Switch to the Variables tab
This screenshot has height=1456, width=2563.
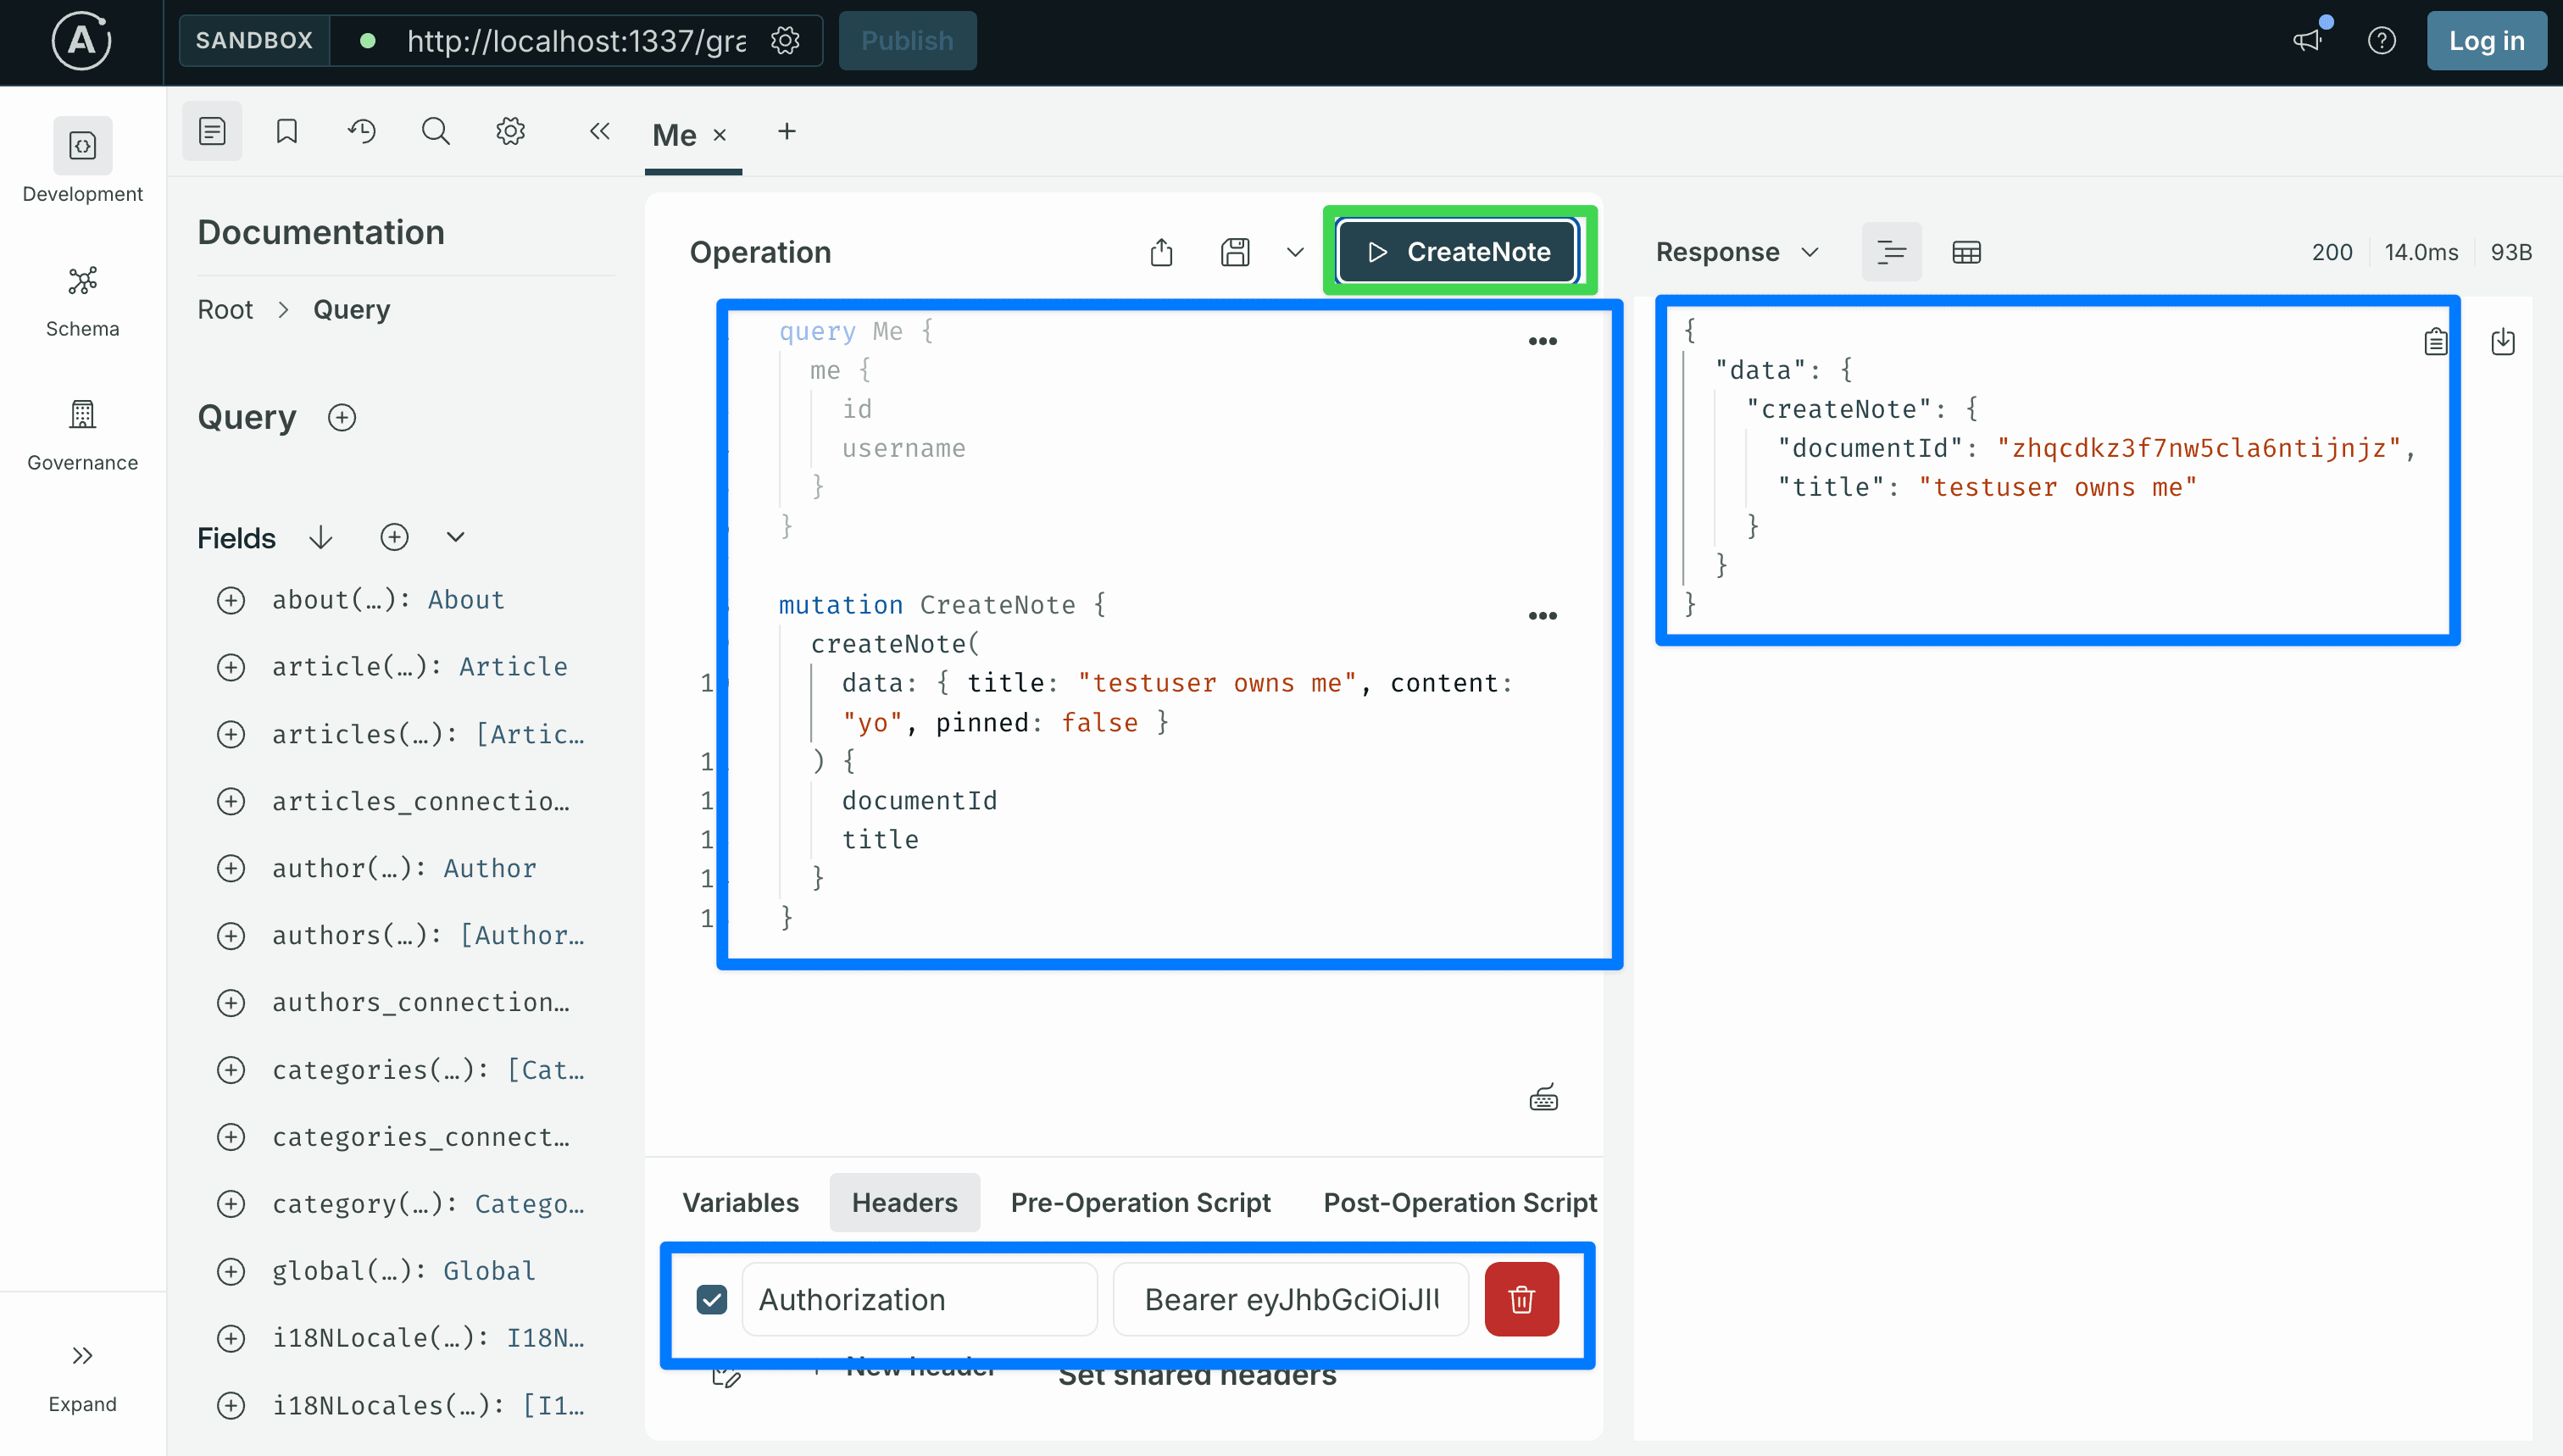[740, 1202]
